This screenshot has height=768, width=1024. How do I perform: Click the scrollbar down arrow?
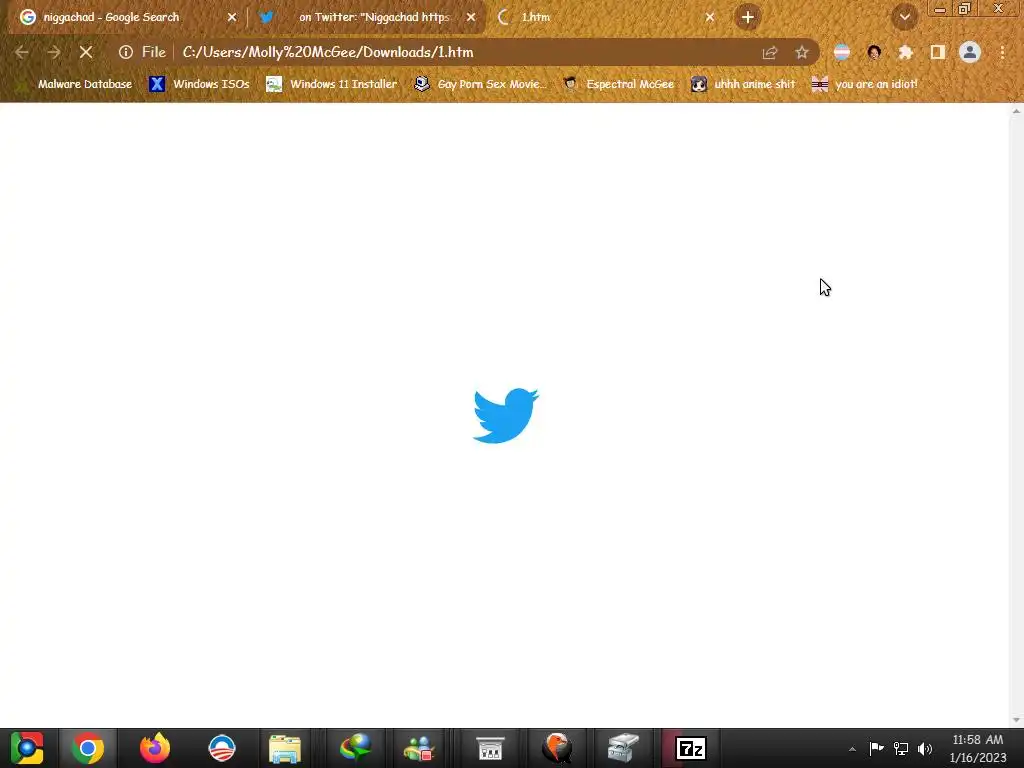click(1016, 720)
